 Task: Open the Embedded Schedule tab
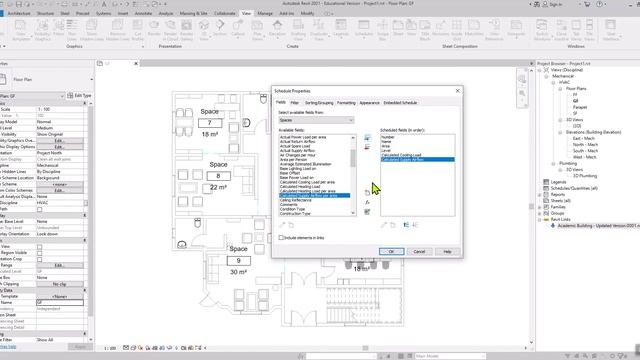click(400, 103)
